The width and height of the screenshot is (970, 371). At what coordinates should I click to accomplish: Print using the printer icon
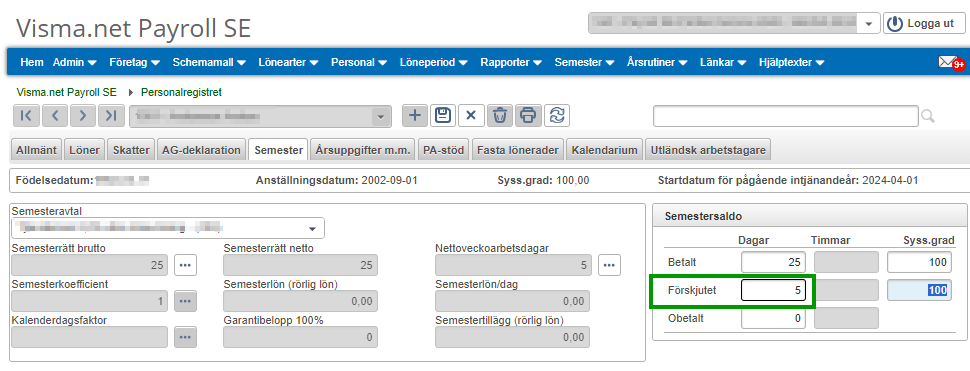click(x=528, y=115)
